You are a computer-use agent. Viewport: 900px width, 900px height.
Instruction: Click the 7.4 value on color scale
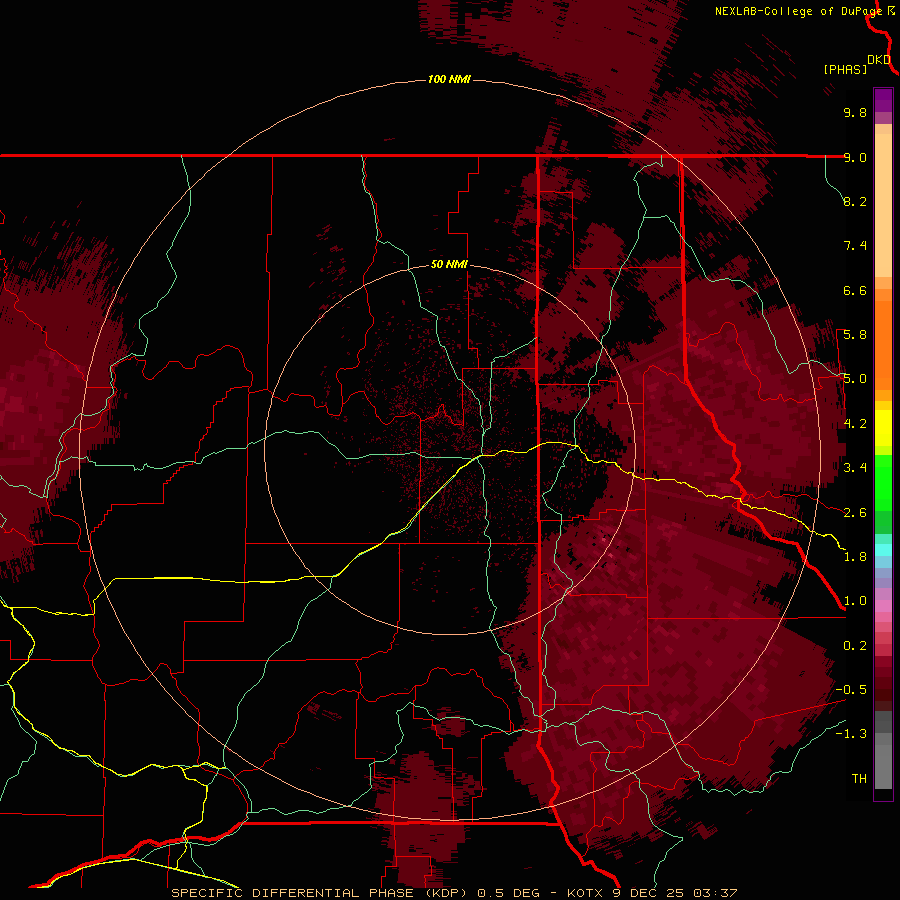click(x=855, y=246)
